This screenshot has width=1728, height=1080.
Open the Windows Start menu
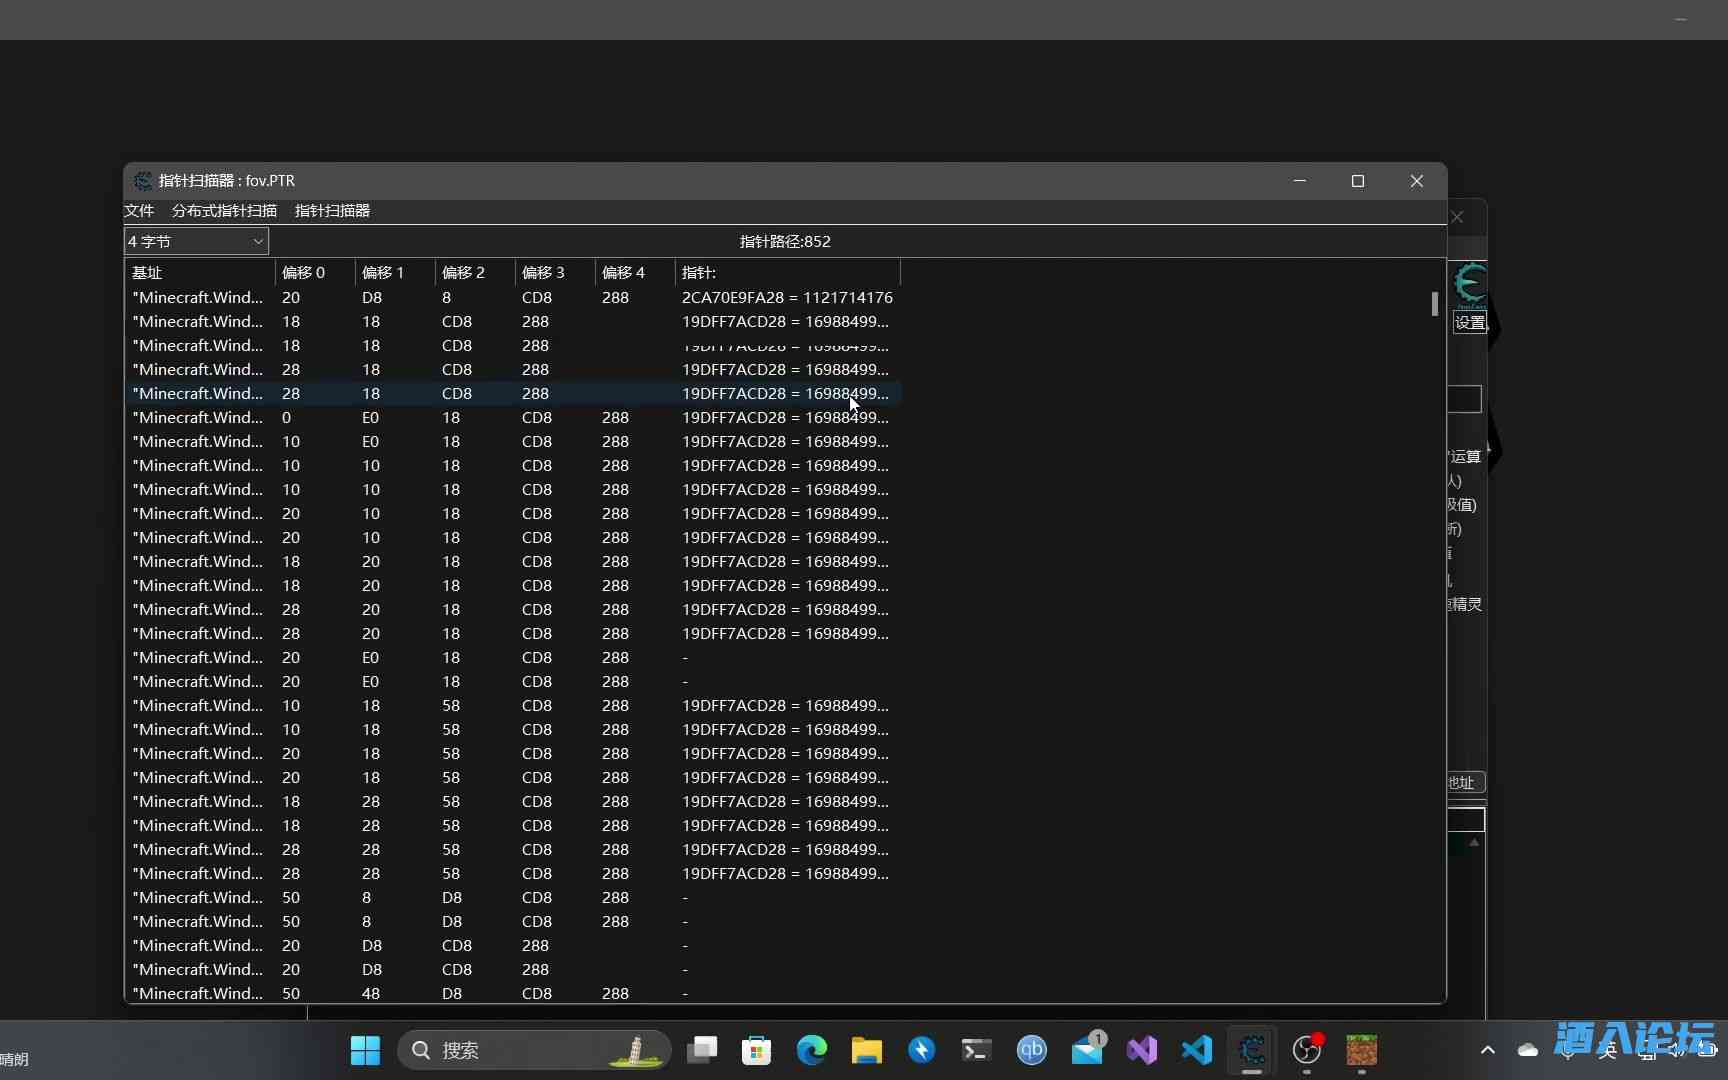tap(365, 1050)
